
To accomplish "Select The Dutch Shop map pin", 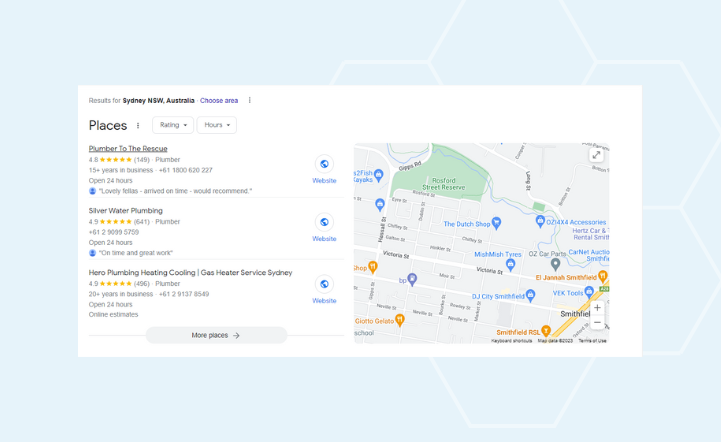I will [x=496, y=223].
